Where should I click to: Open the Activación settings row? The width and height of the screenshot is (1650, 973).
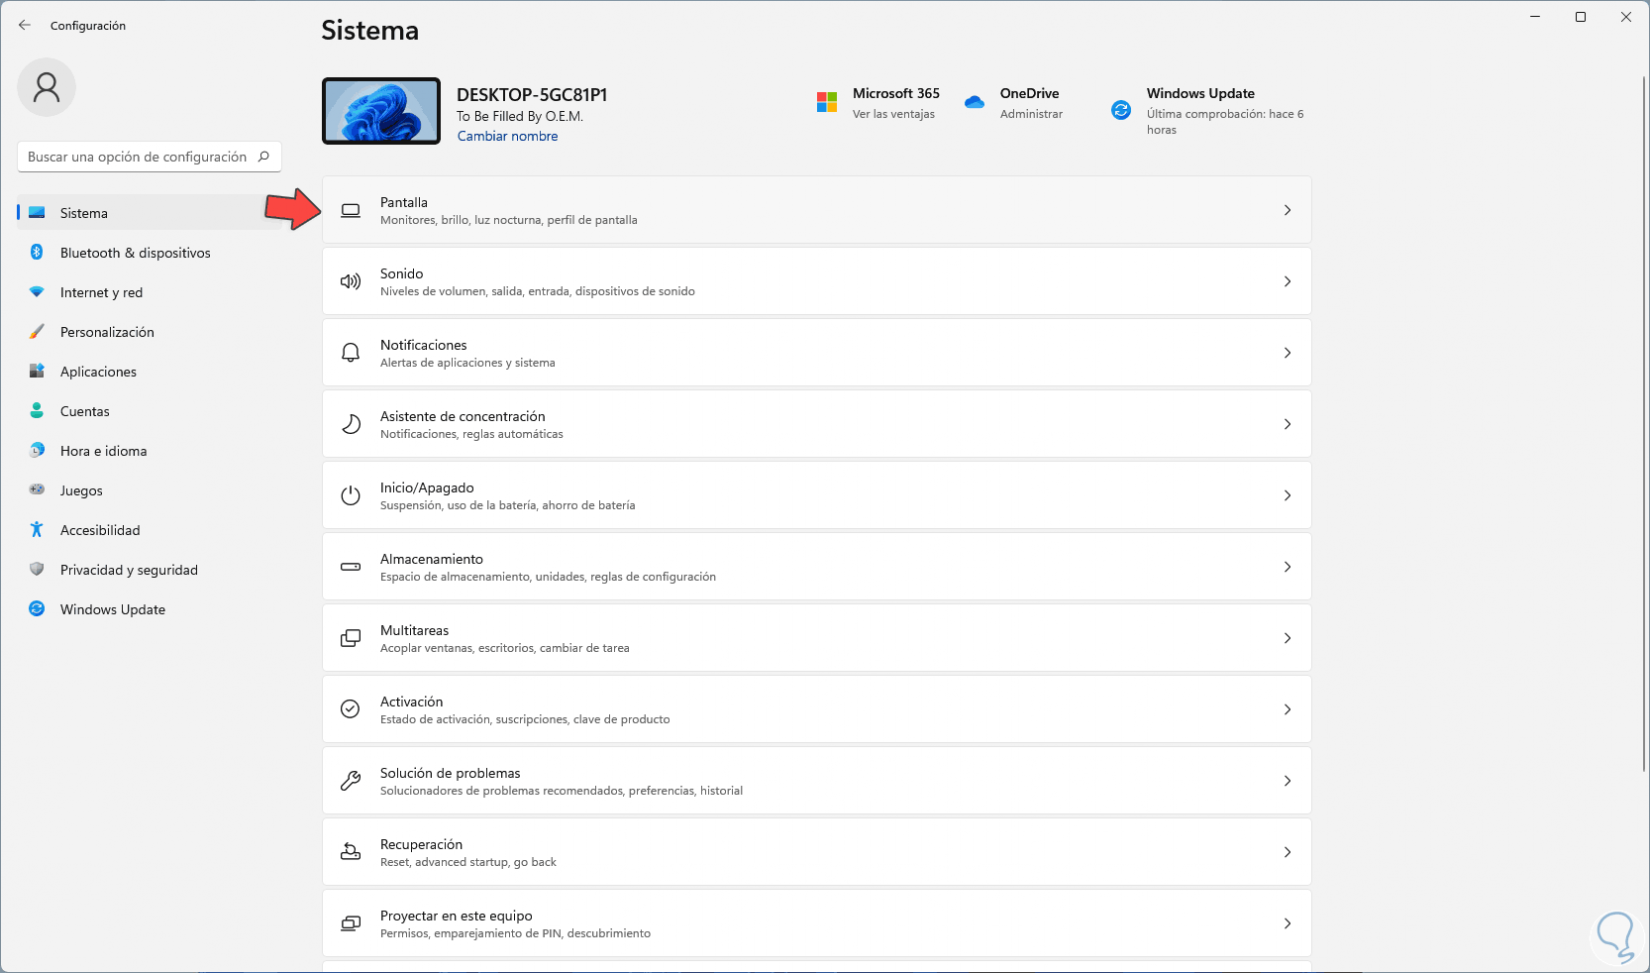(x=816, y=709)
